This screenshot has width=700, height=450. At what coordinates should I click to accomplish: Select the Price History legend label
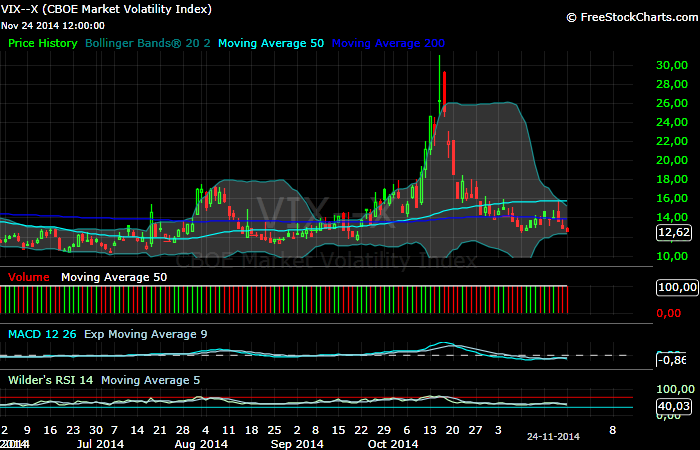tap(43, 43)
